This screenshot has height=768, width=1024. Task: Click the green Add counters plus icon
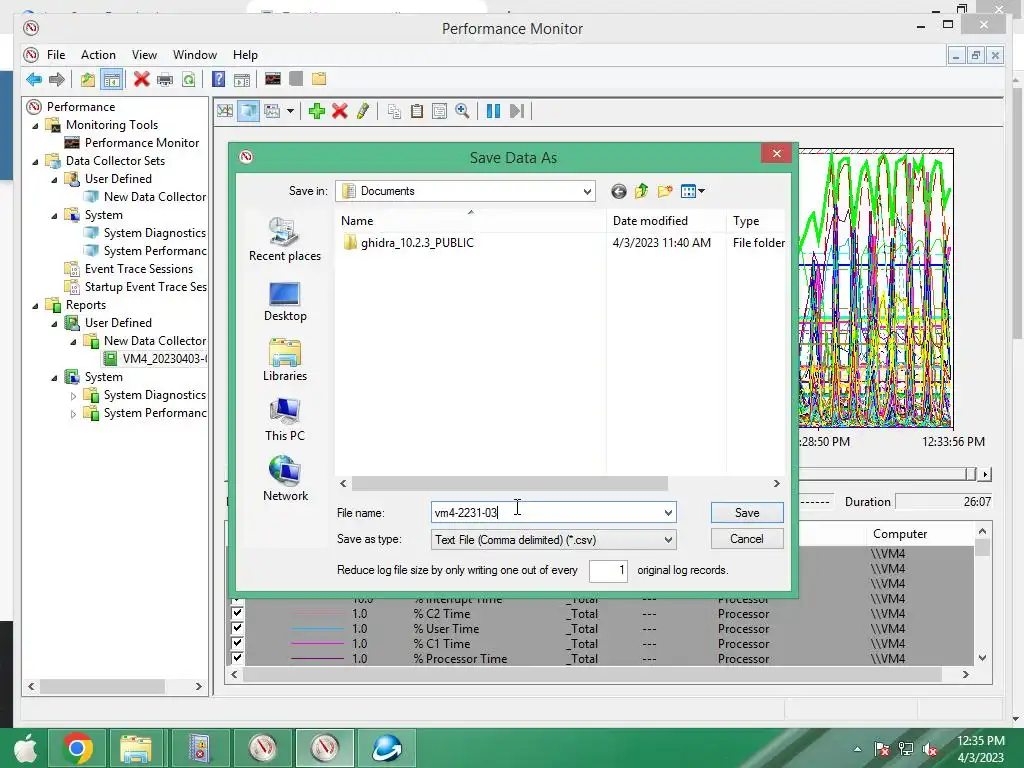[317, 111]
